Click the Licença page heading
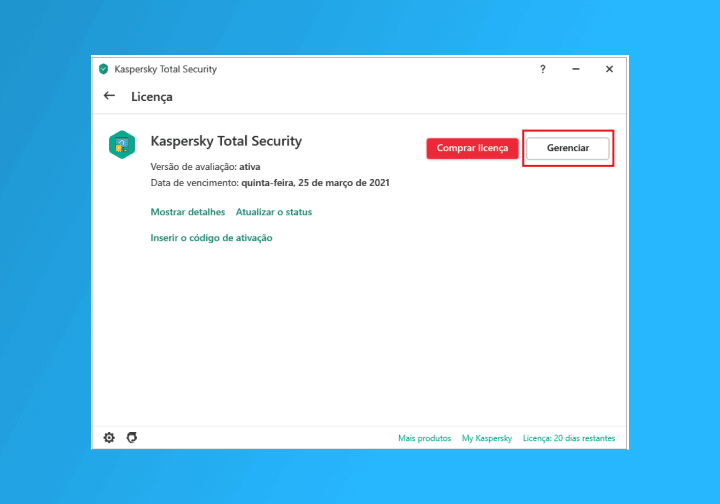This screenshot has width=720, height=504. (x=152, y=97)
